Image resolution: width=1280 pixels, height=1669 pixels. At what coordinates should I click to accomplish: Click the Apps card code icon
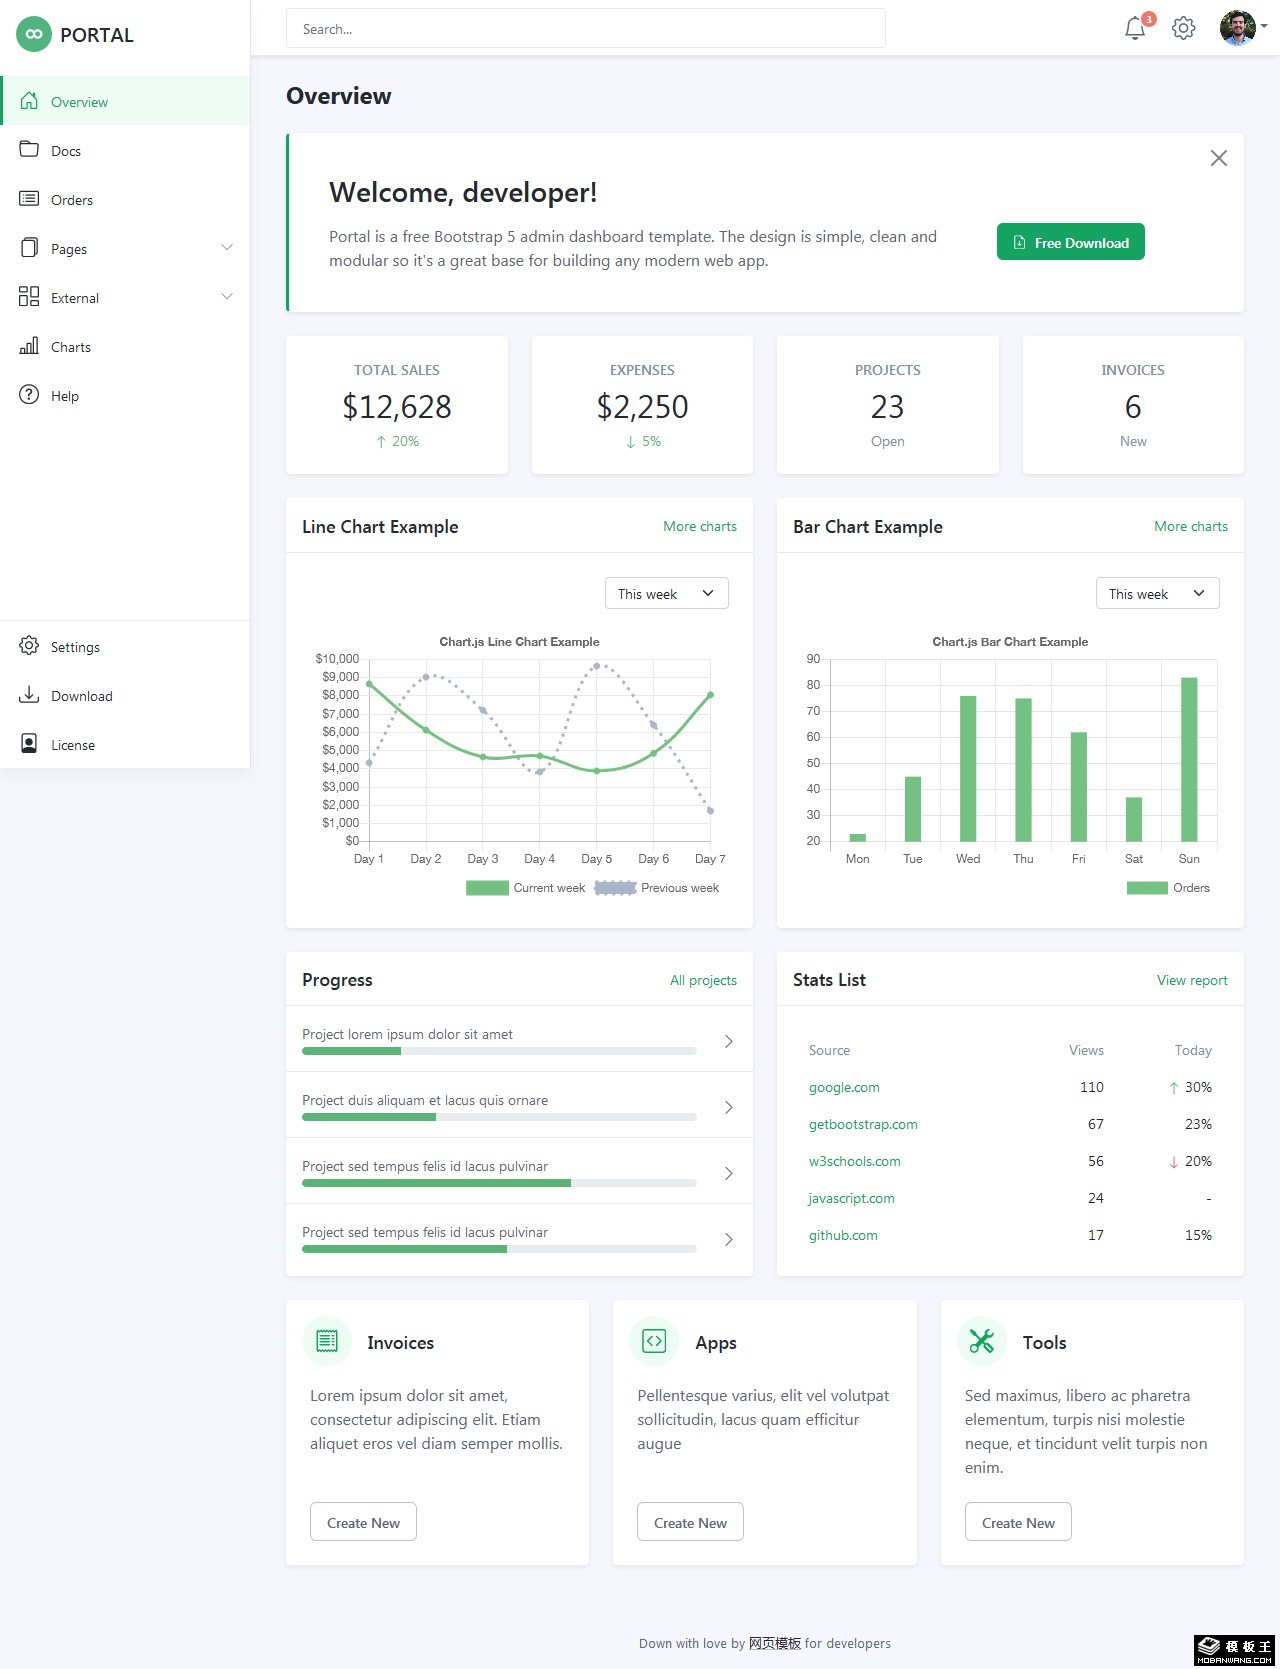pos(654,1341)
